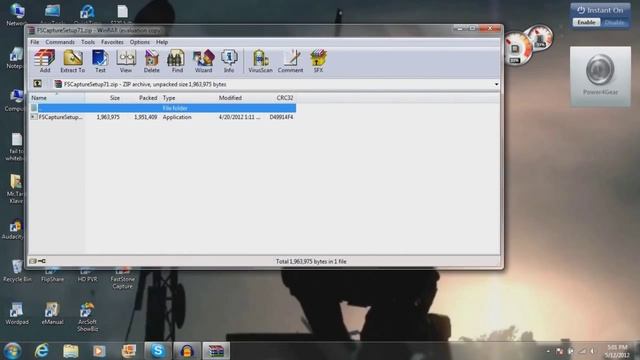Click the CPU meter gadget

[518, 49]
